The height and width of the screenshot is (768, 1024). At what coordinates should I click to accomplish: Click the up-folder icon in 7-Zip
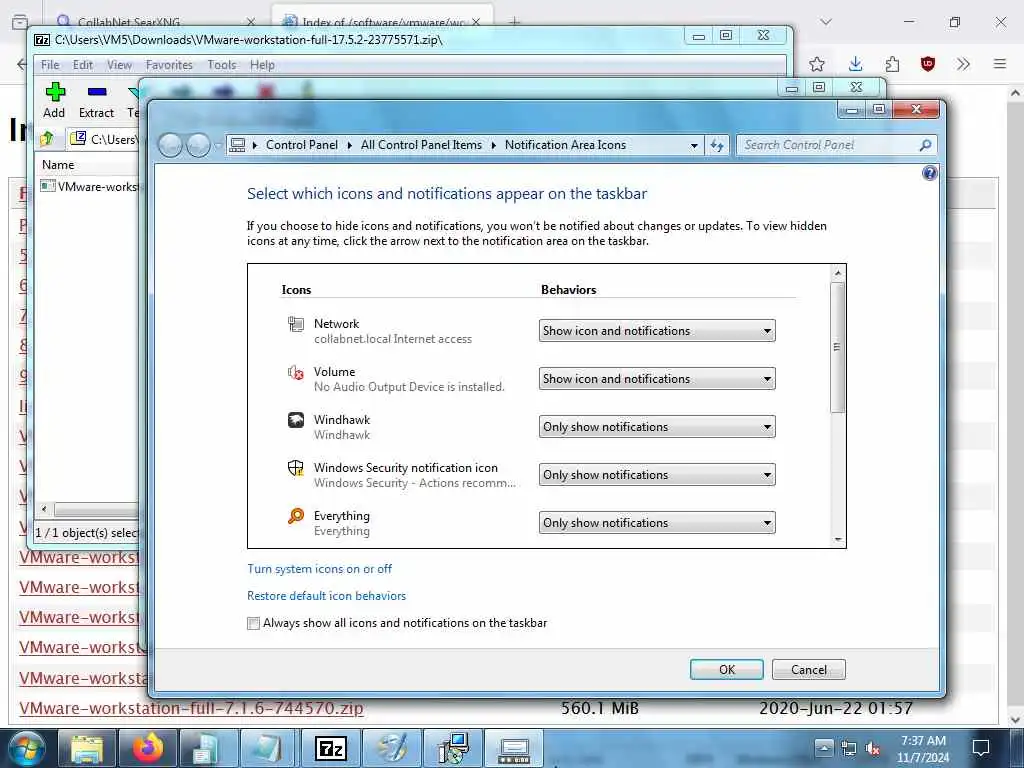click(47, 138)
